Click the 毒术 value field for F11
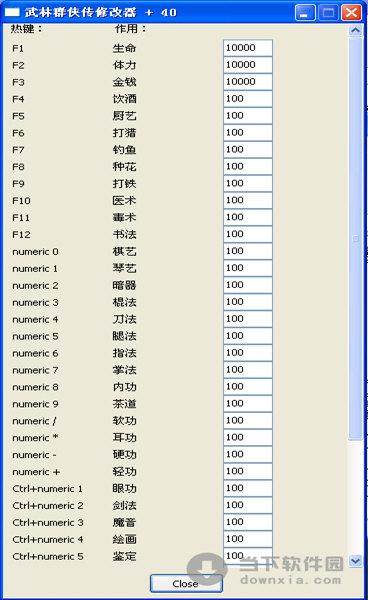The image size is (368, 600). click(x=248, y=217)
